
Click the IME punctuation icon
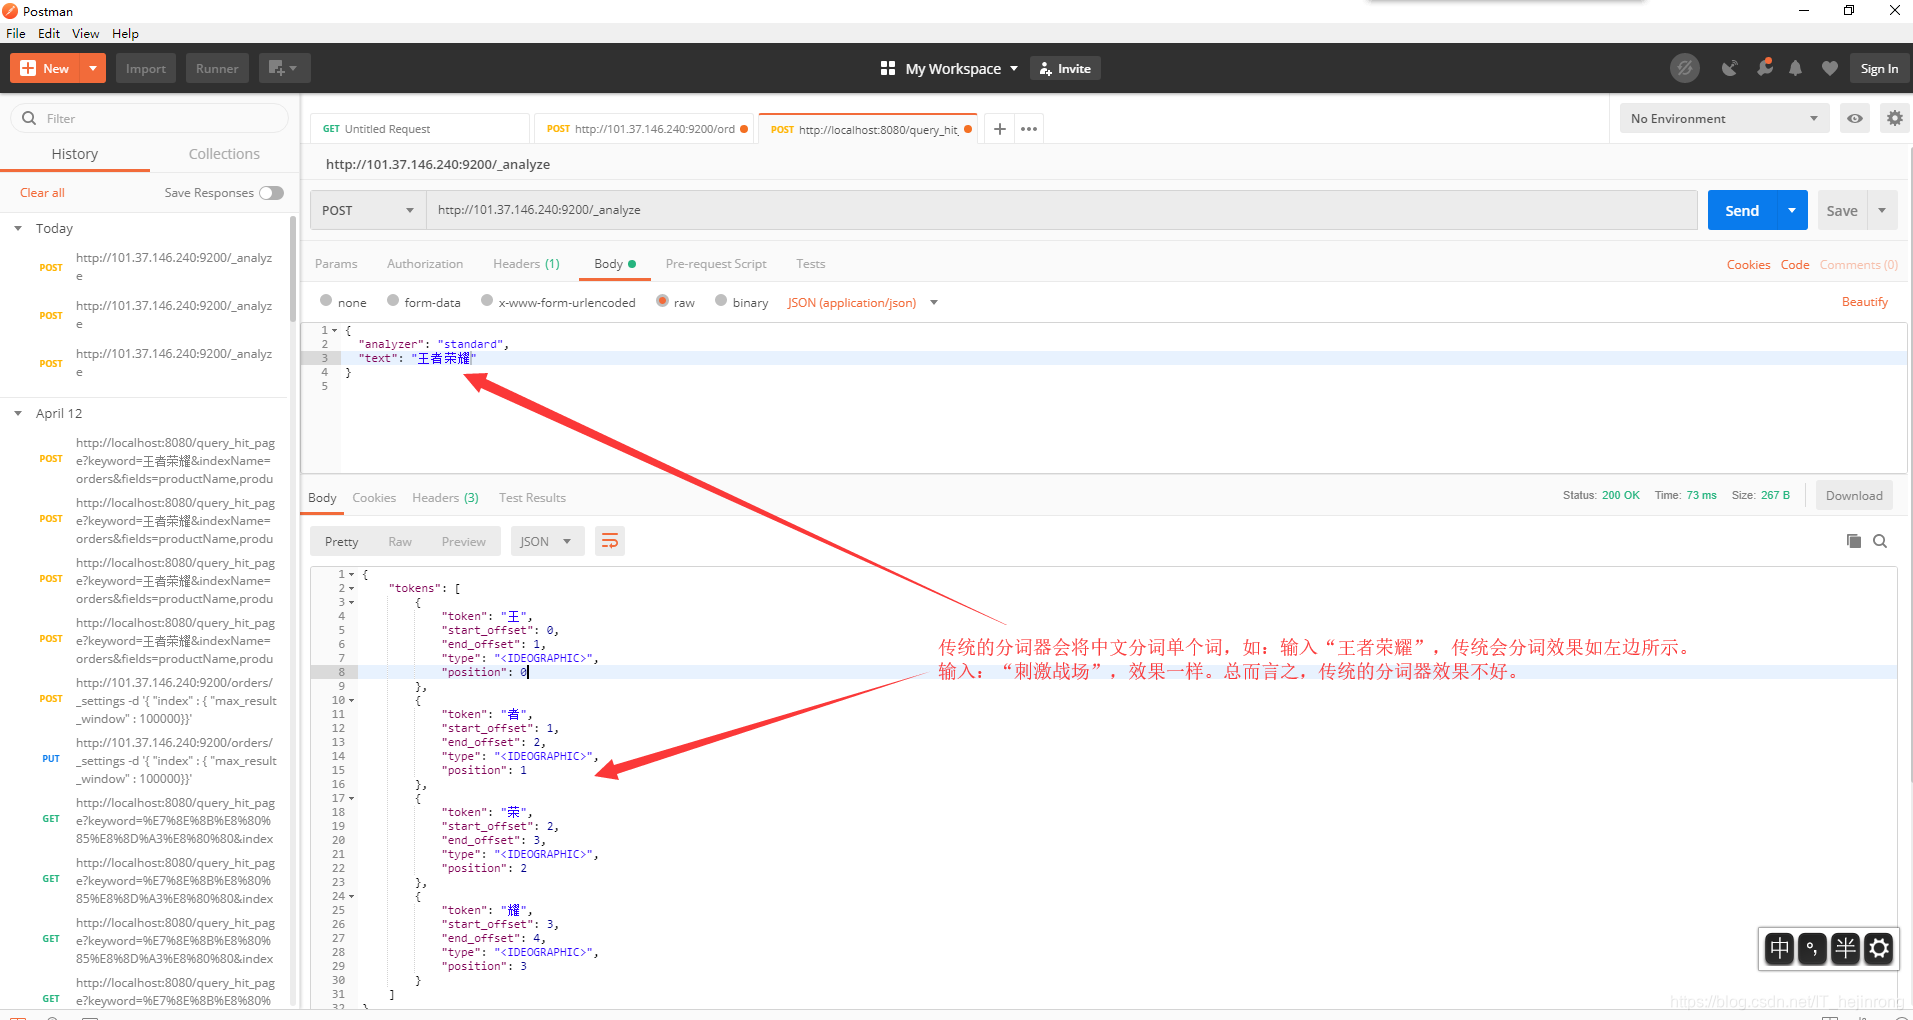point(1812,948)
